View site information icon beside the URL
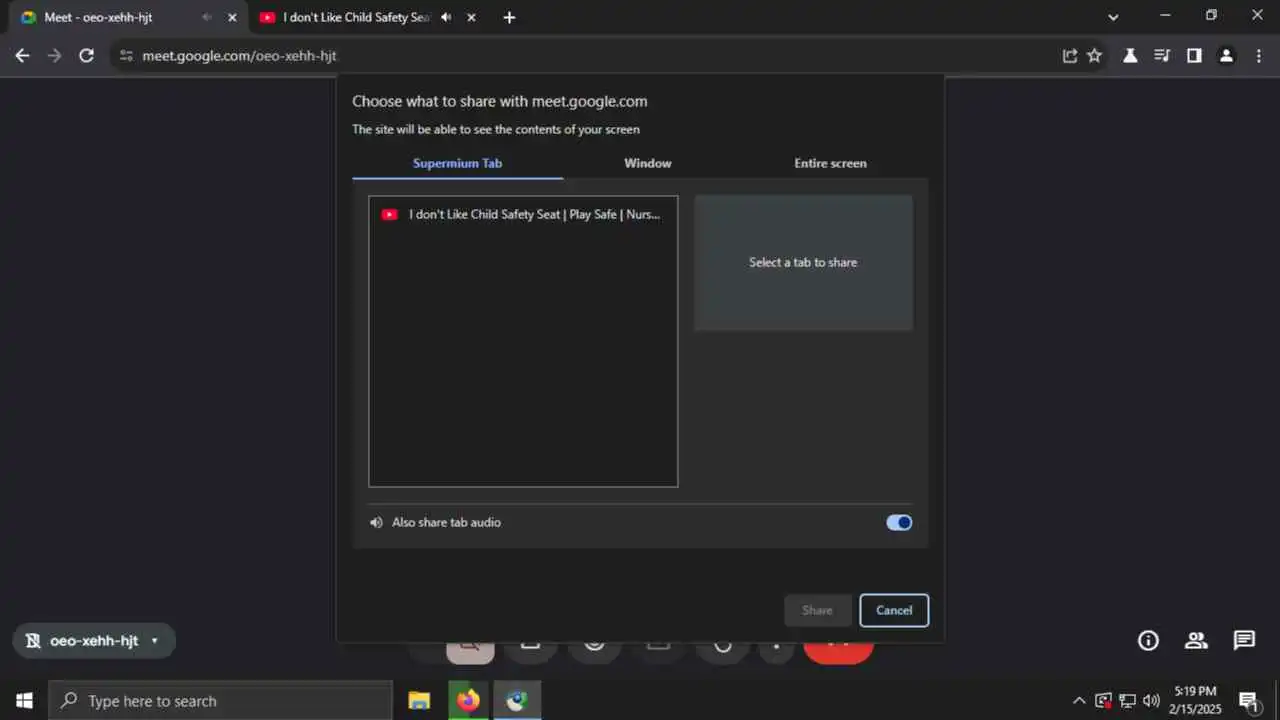The height and width of the screenshot is (720, 1280). 125,56
